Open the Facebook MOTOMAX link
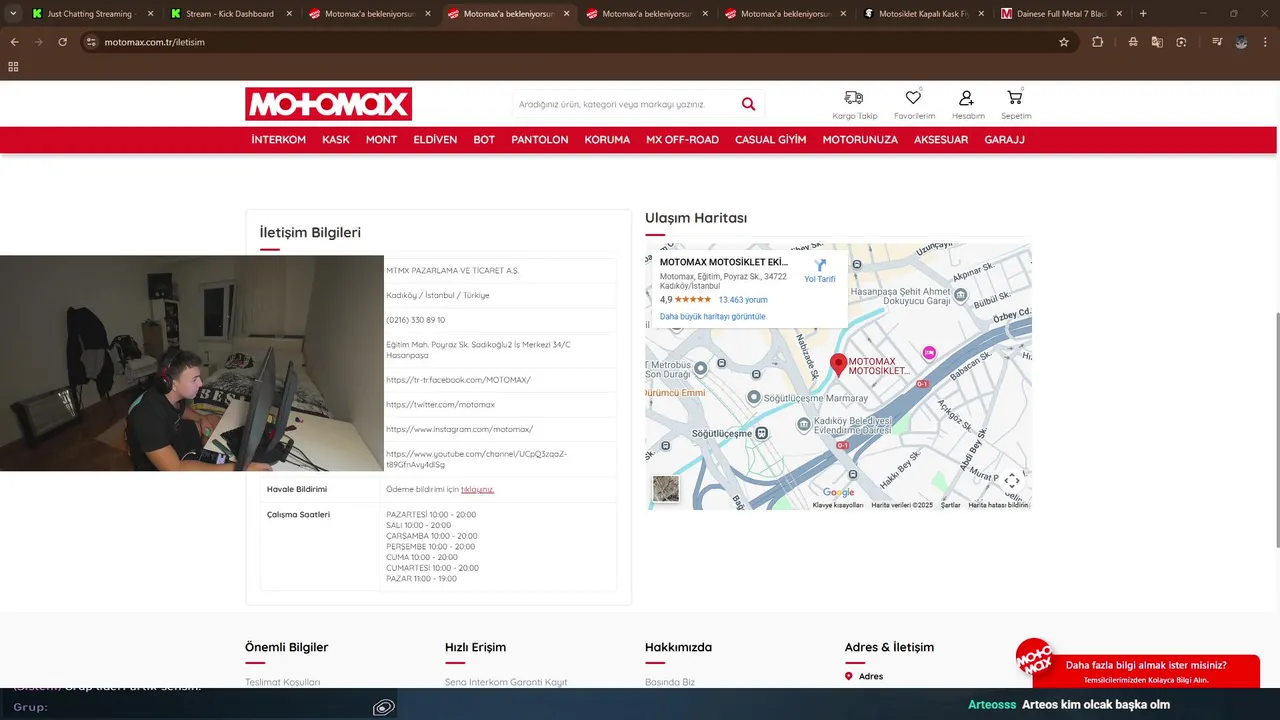The height and width of the screenshot is (720, 1280). coord(458,380)
